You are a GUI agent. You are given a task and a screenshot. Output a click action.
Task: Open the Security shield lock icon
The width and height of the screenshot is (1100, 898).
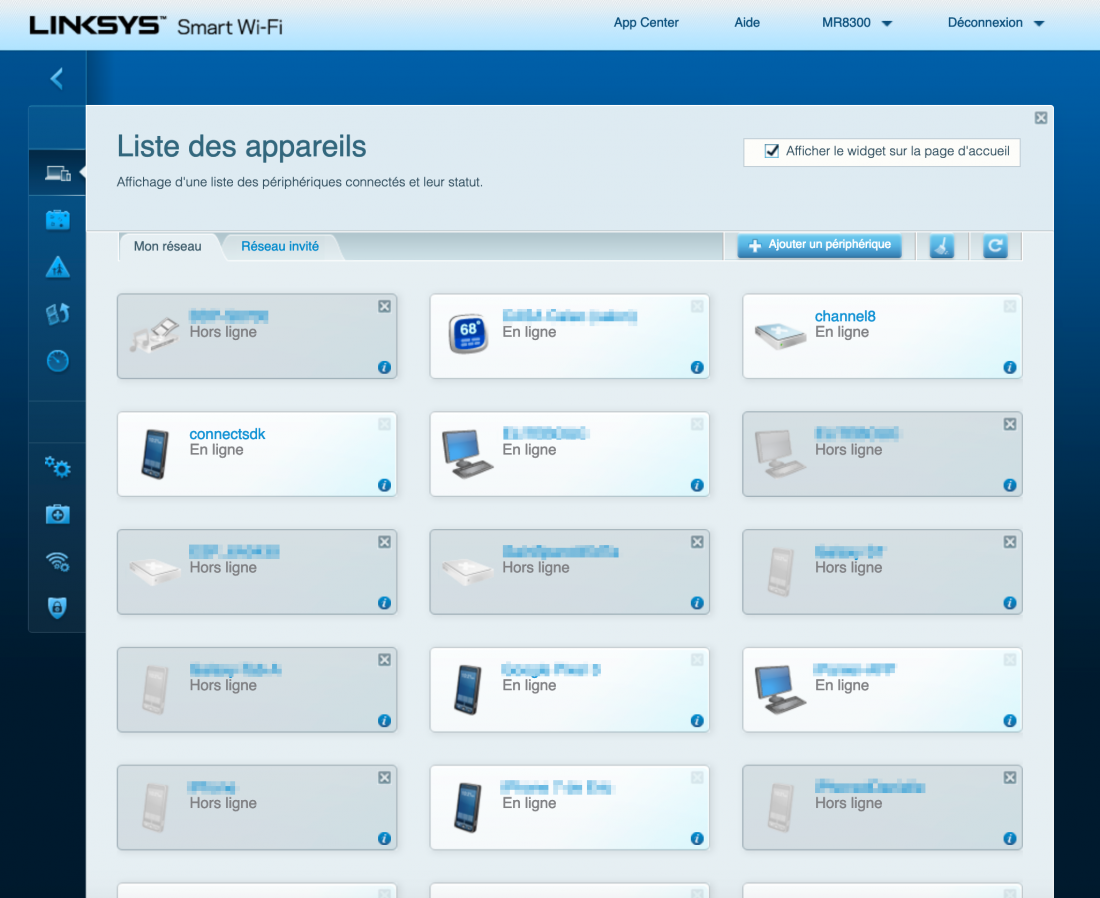pos(58,608)
